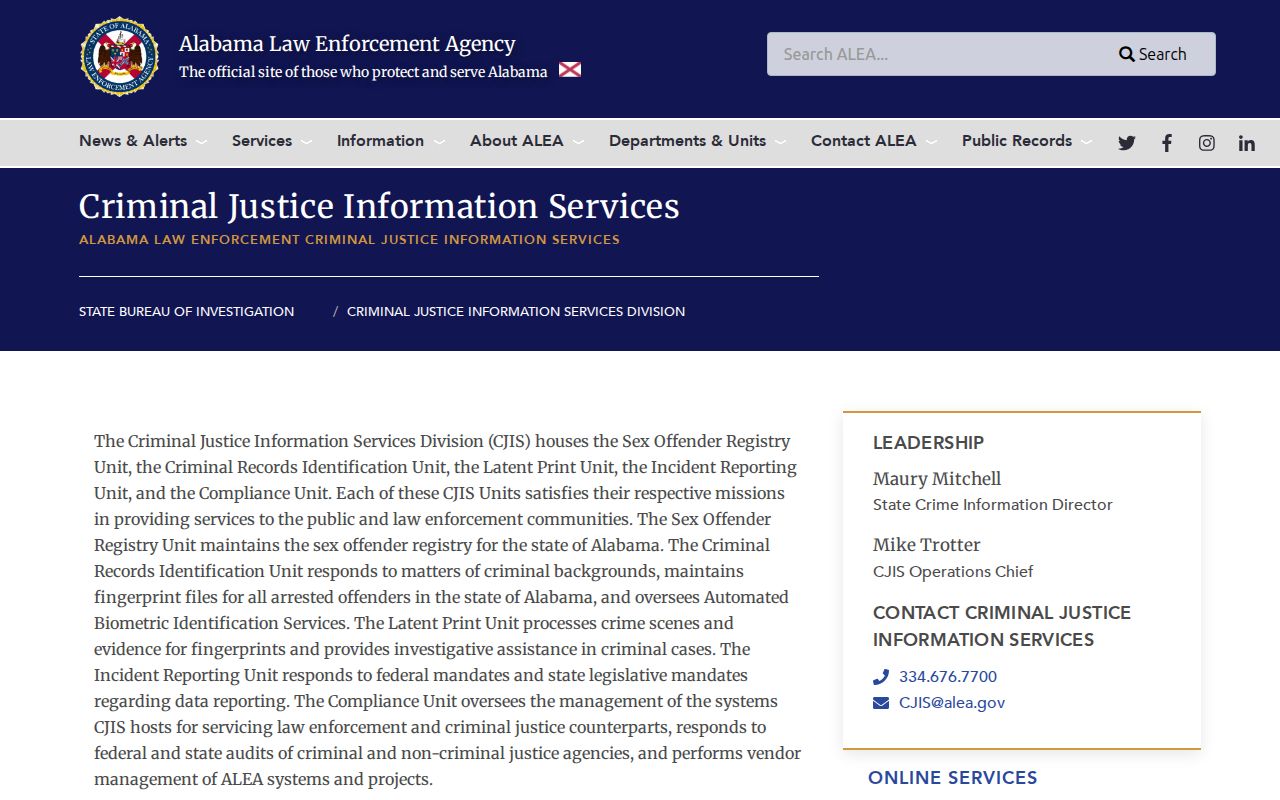
Task: Expand chevron next to News & Alerts
Action: coord(201,142)
